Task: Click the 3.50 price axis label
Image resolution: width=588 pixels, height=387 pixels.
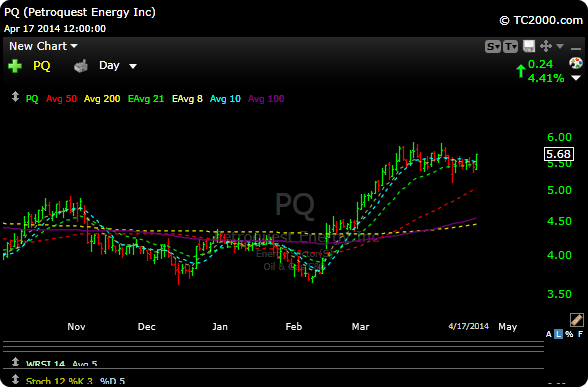Action: [x=559, y=294]
